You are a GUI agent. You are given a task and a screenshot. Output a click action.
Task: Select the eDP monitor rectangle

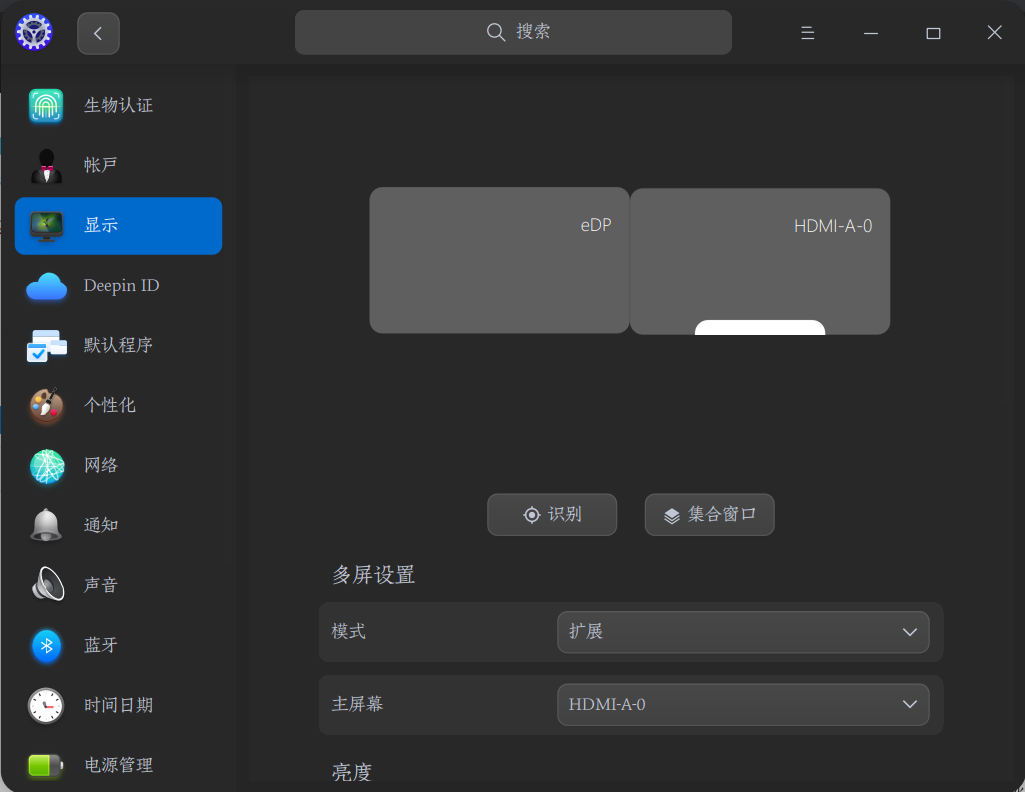[x=499, y=260]
